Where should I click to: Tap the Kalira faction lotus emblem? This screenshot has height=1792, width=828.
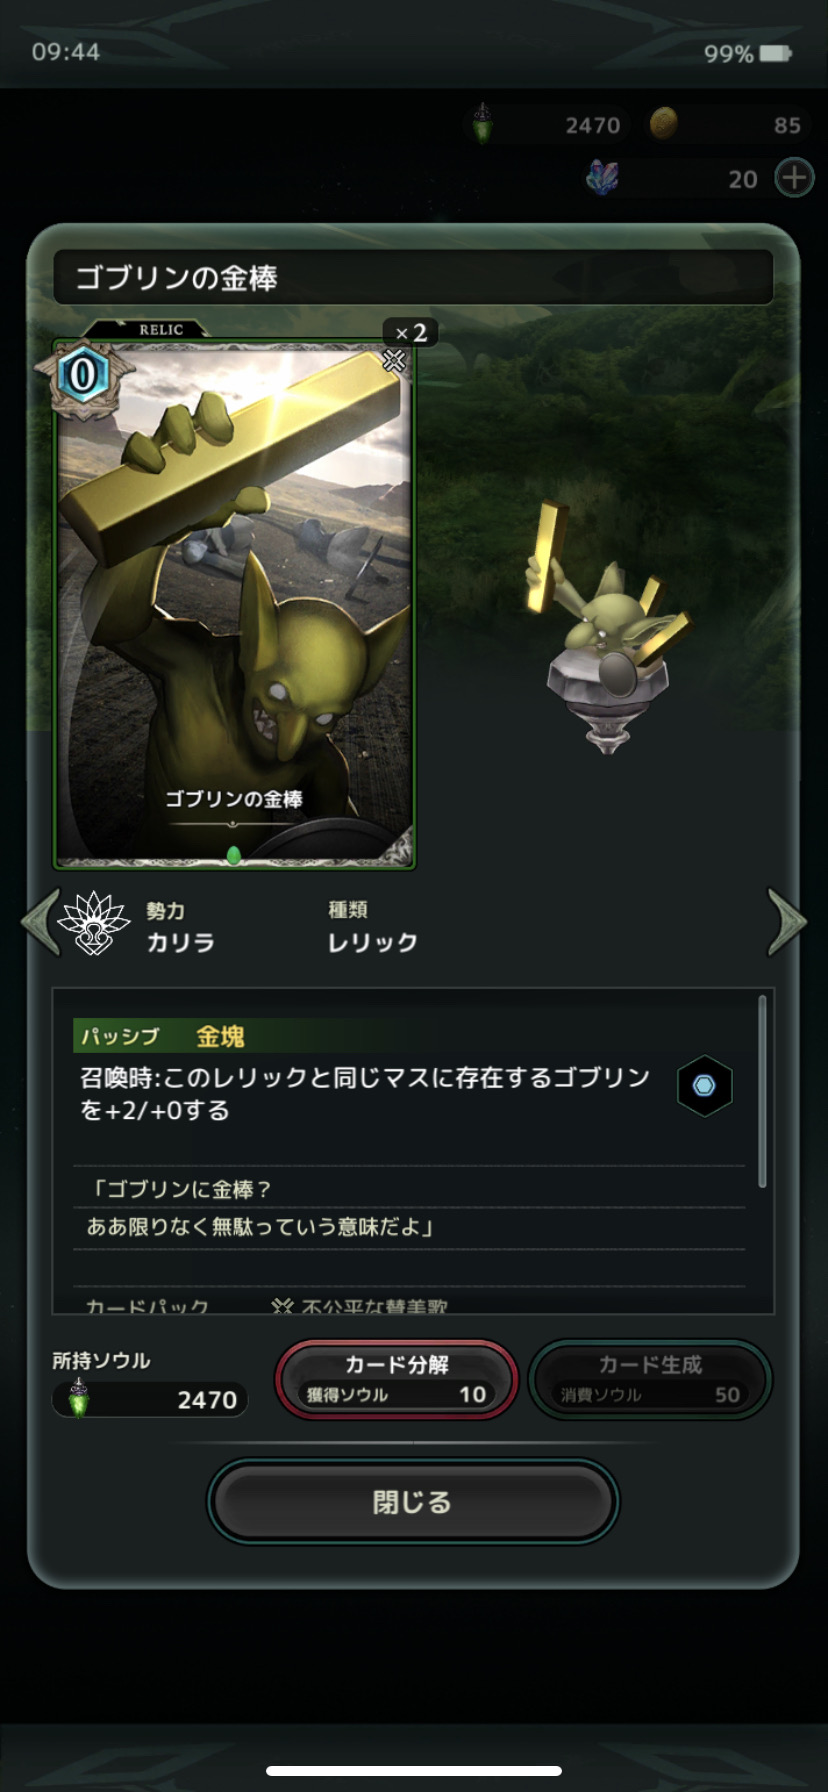point(94,923)
